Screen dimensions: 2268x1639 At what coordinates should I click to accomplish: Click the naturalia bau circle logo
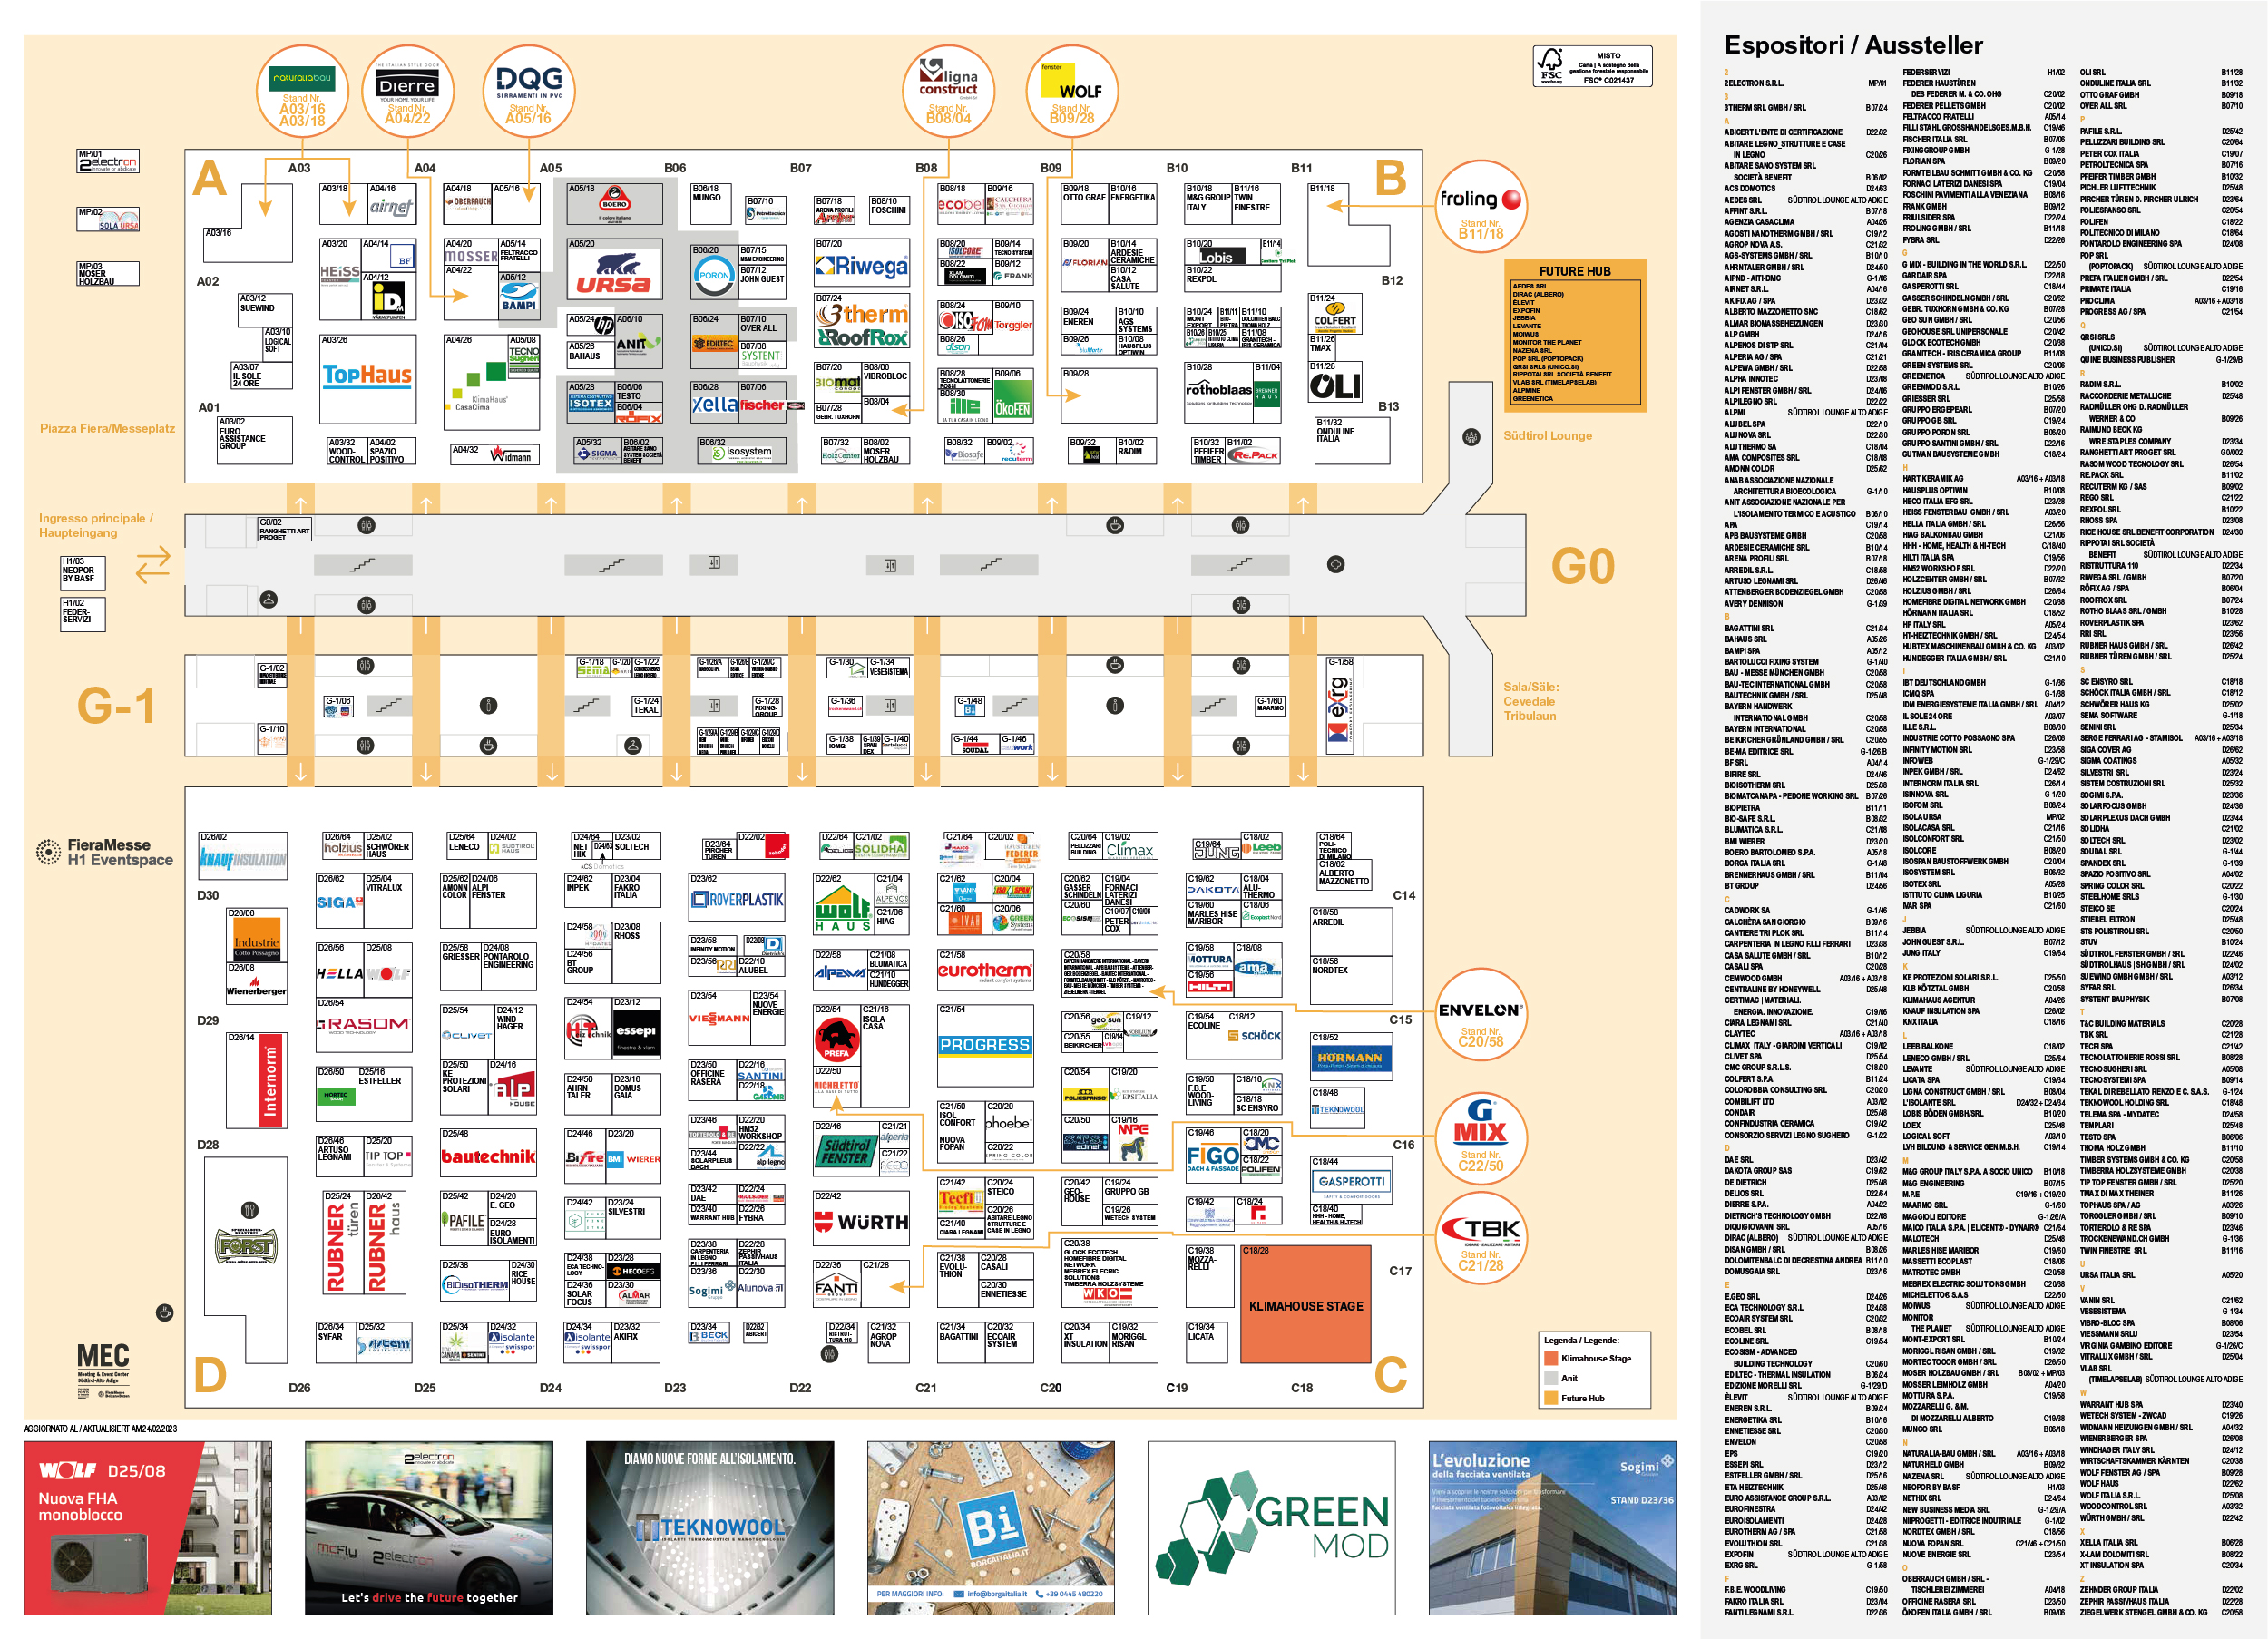click(302, 91)
